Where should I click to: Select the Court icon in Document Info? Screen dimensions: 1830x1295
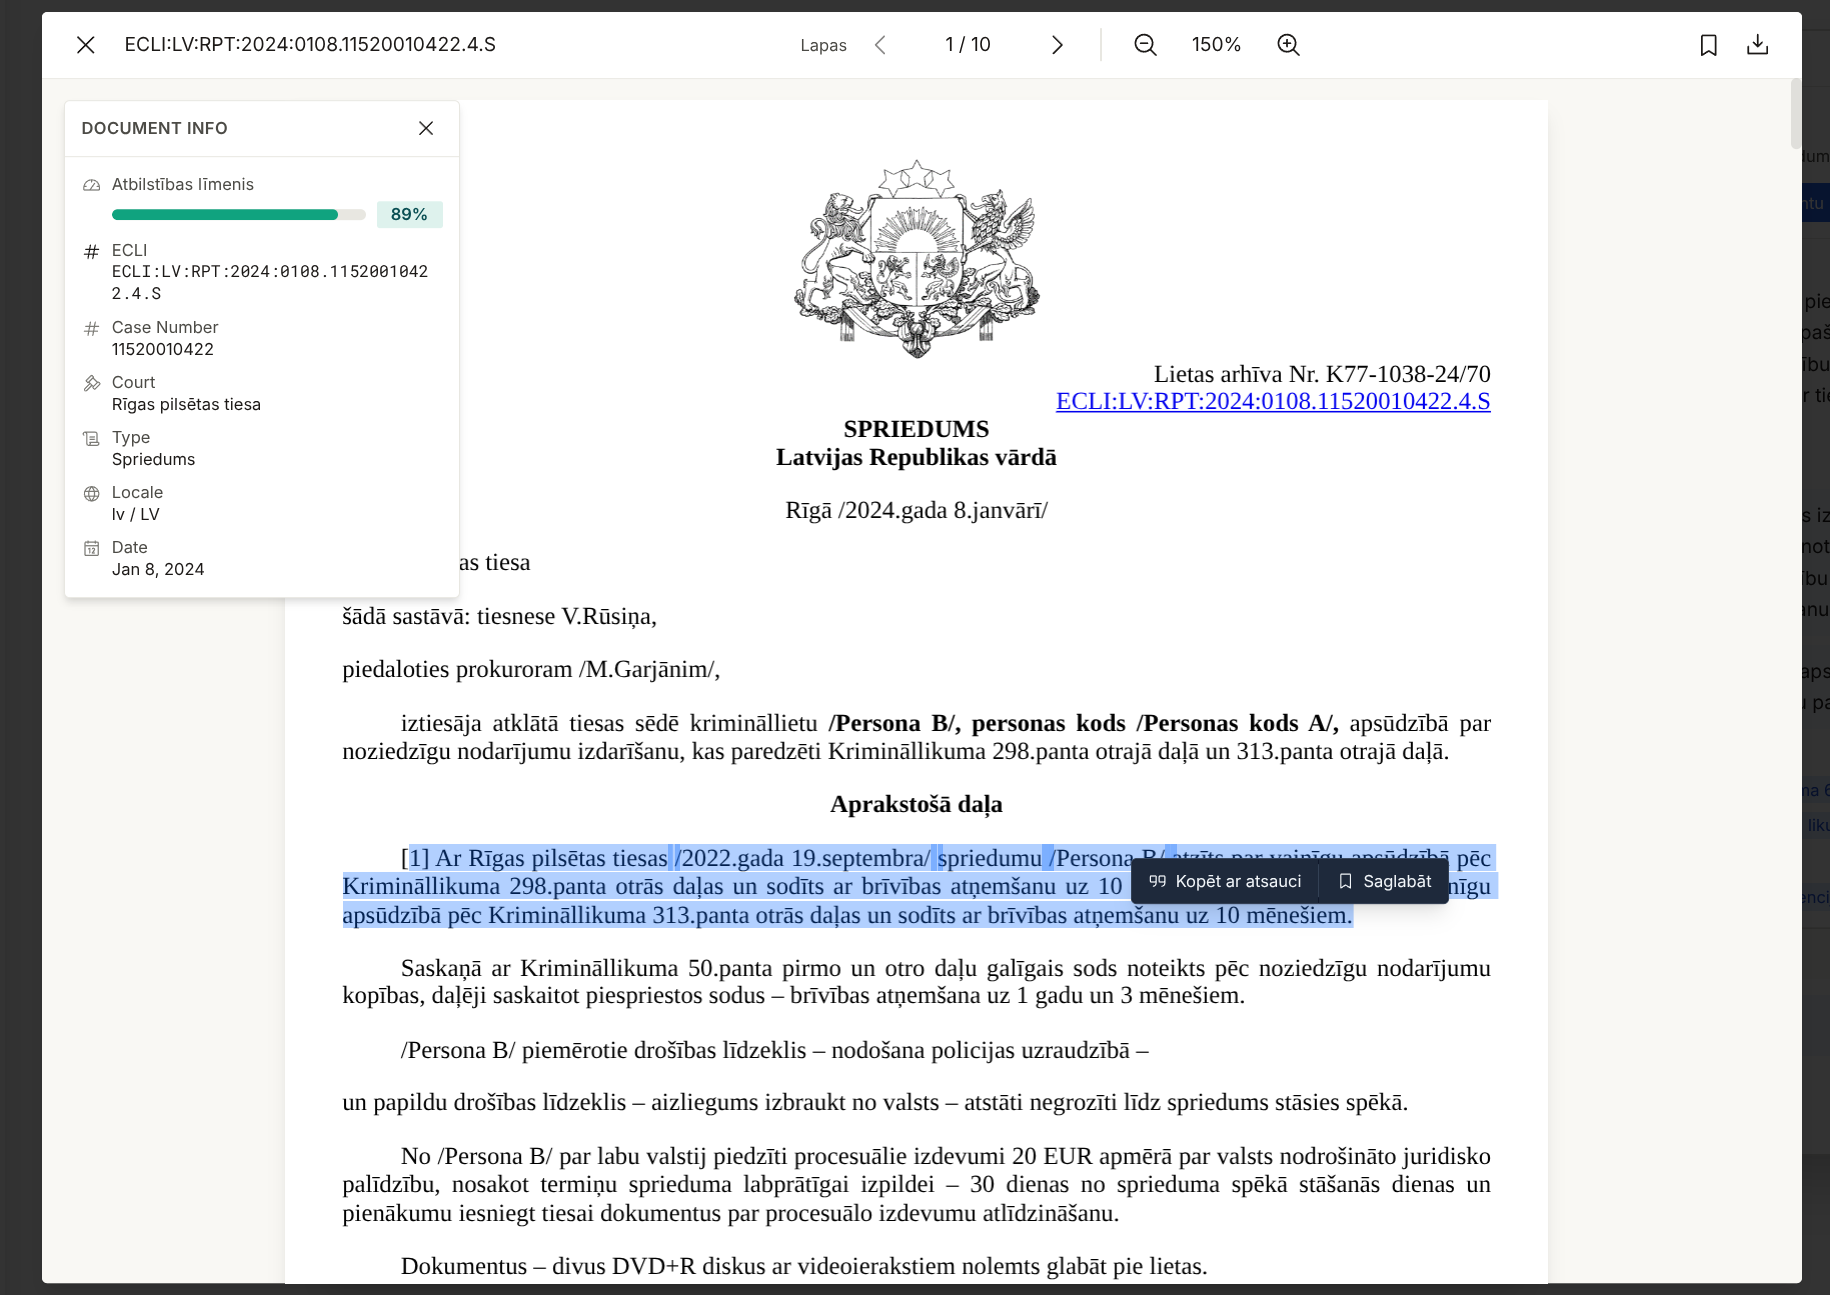pos(91,382)
